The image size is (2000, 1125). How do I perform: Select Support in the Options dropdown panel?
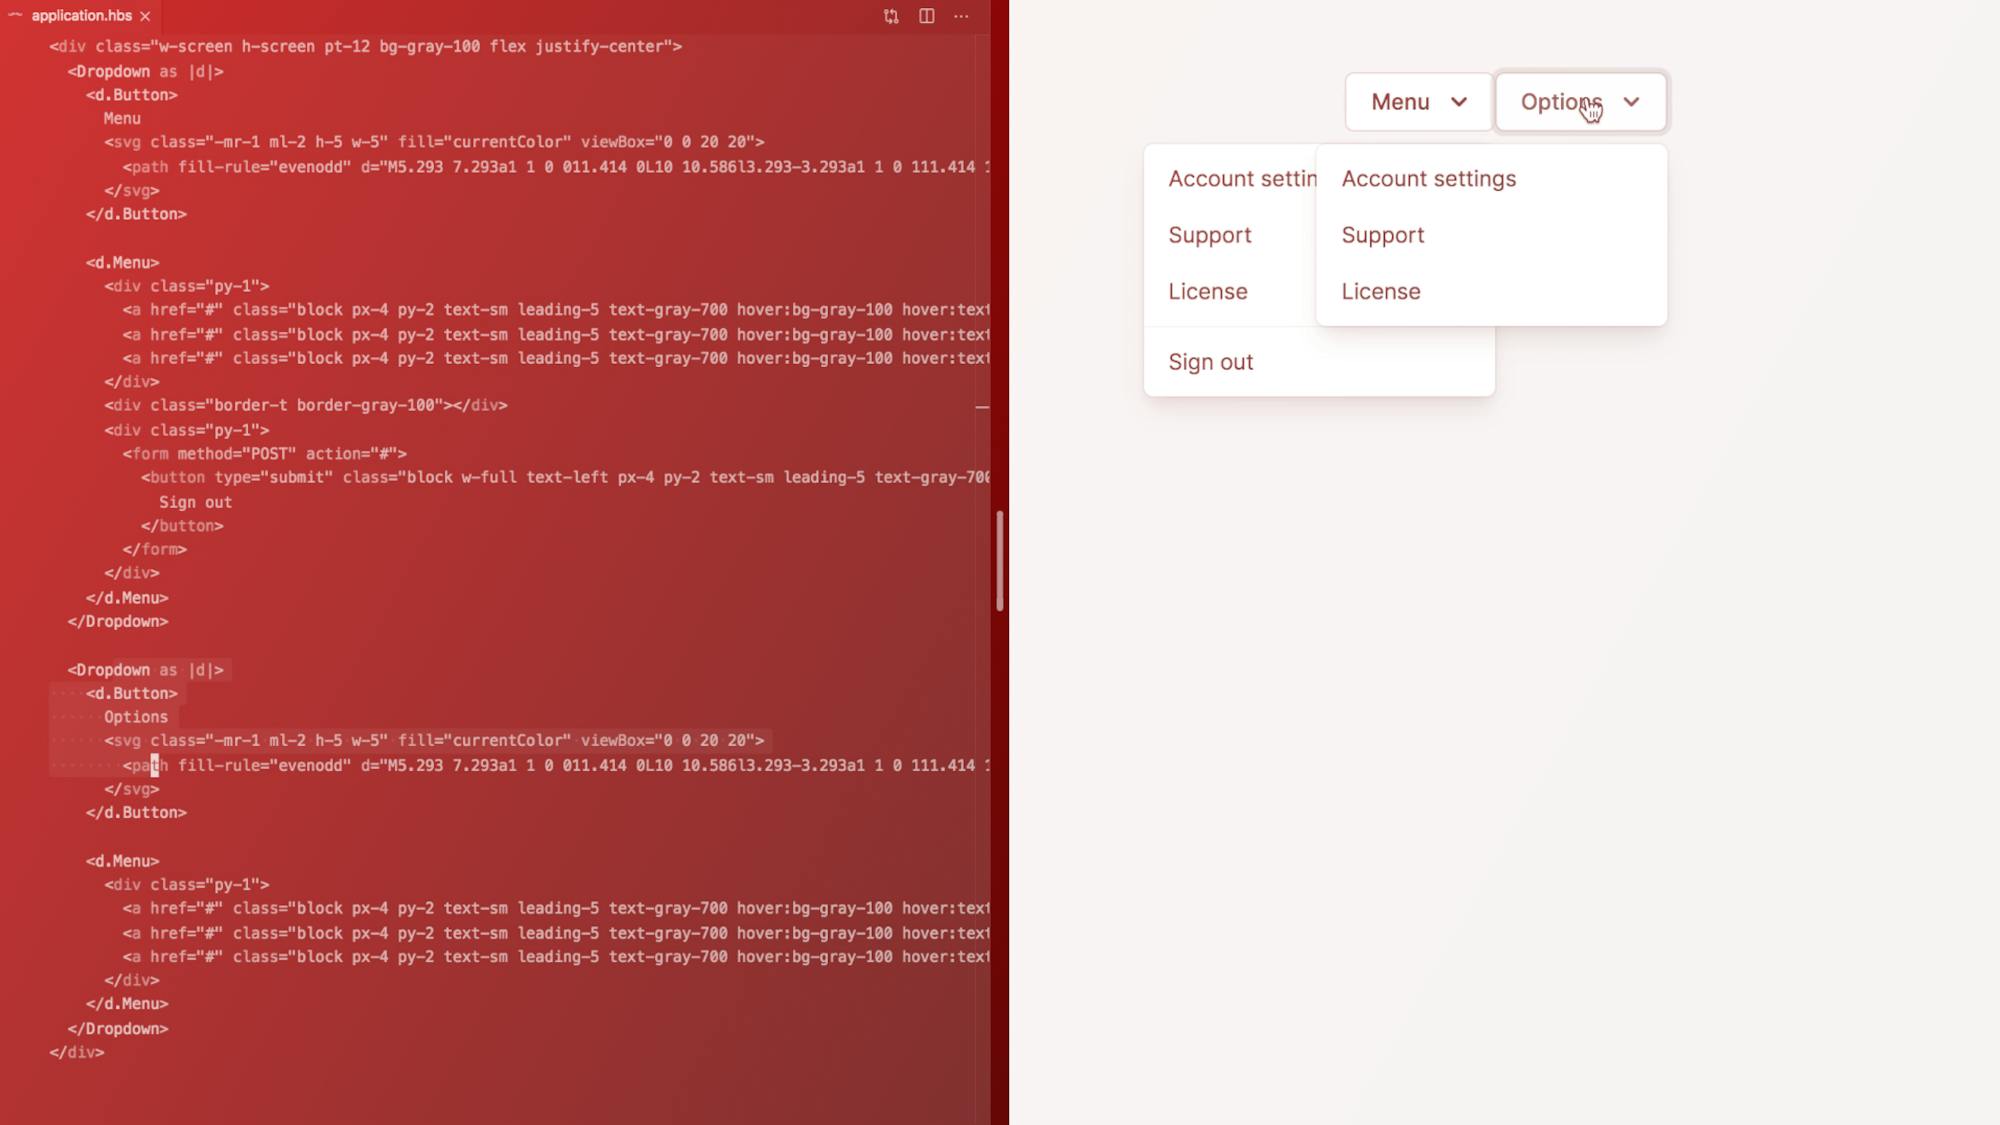click(x=1383, y=235)
